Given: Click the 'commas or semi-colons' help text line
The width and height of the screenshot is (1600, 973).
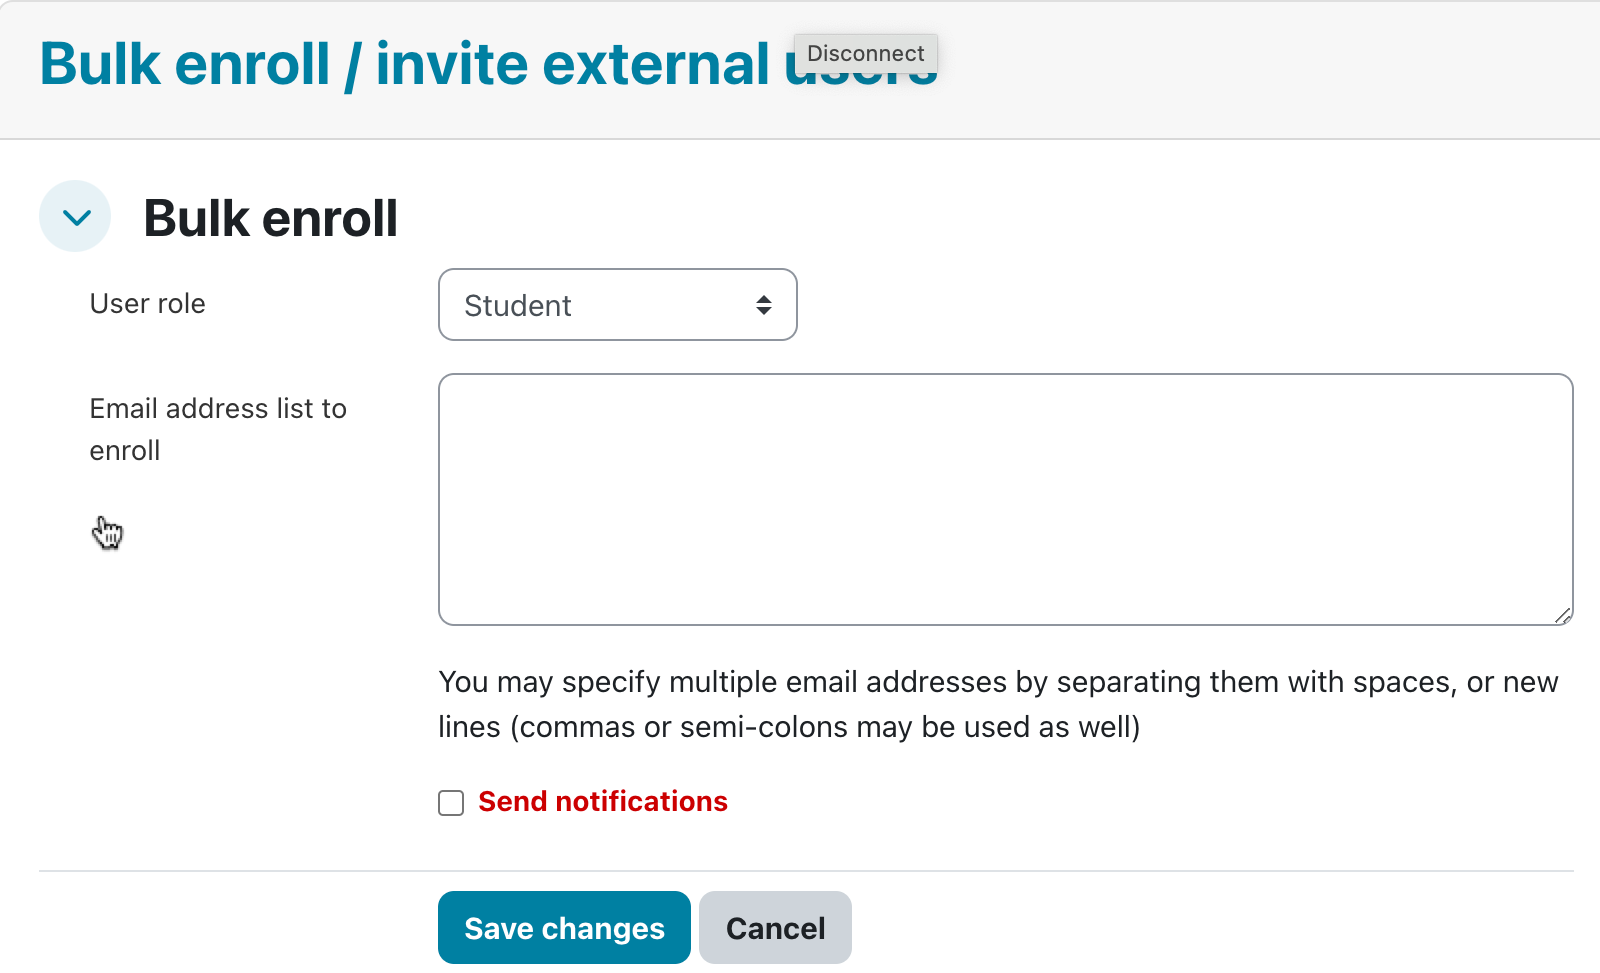Looking at the screenshot, I should 789,727.
